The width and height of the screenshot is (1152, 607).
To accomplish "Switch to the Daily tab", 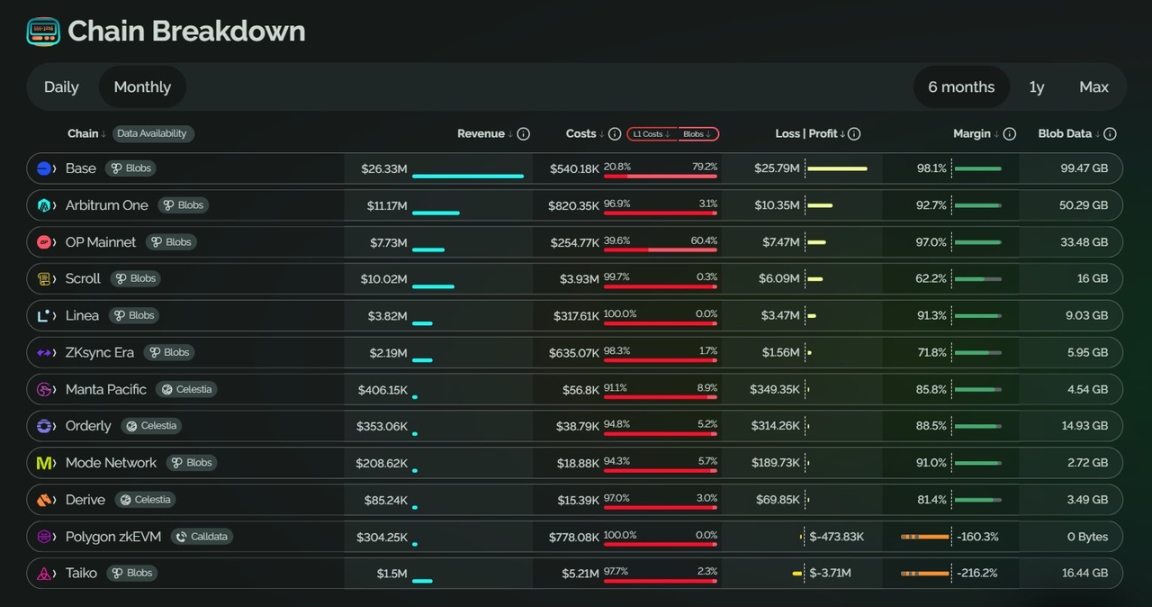I will coord(61,87).
